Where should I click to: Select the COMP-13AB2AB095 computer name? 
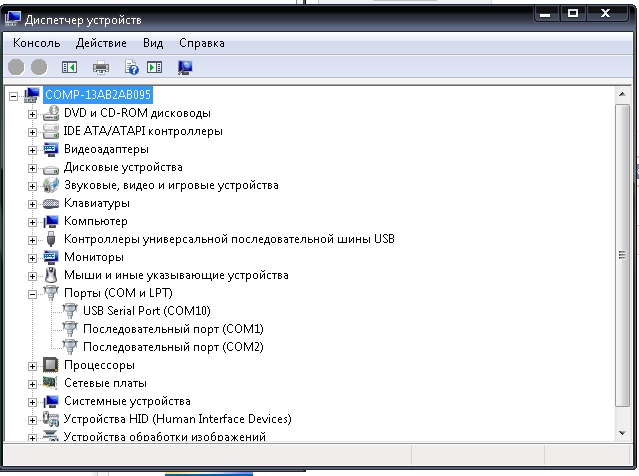coord(98,95)
